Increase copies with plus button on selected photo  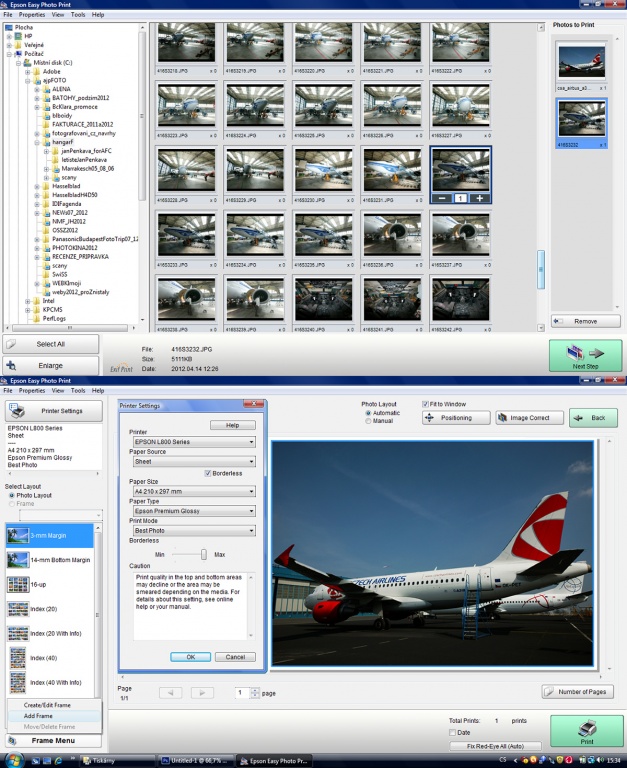coord(479,198)
